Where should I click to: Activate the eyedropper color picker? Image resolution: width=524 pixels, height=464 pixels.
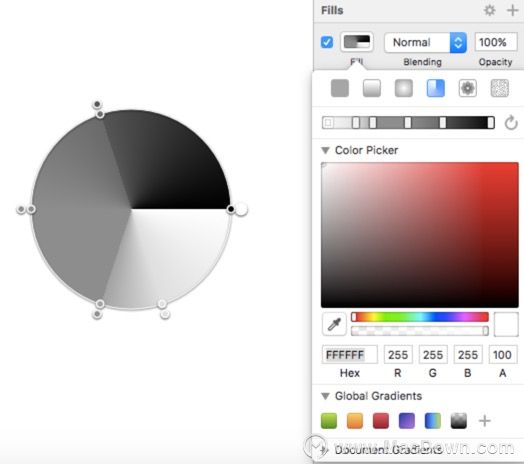click(x=334, y=324)
